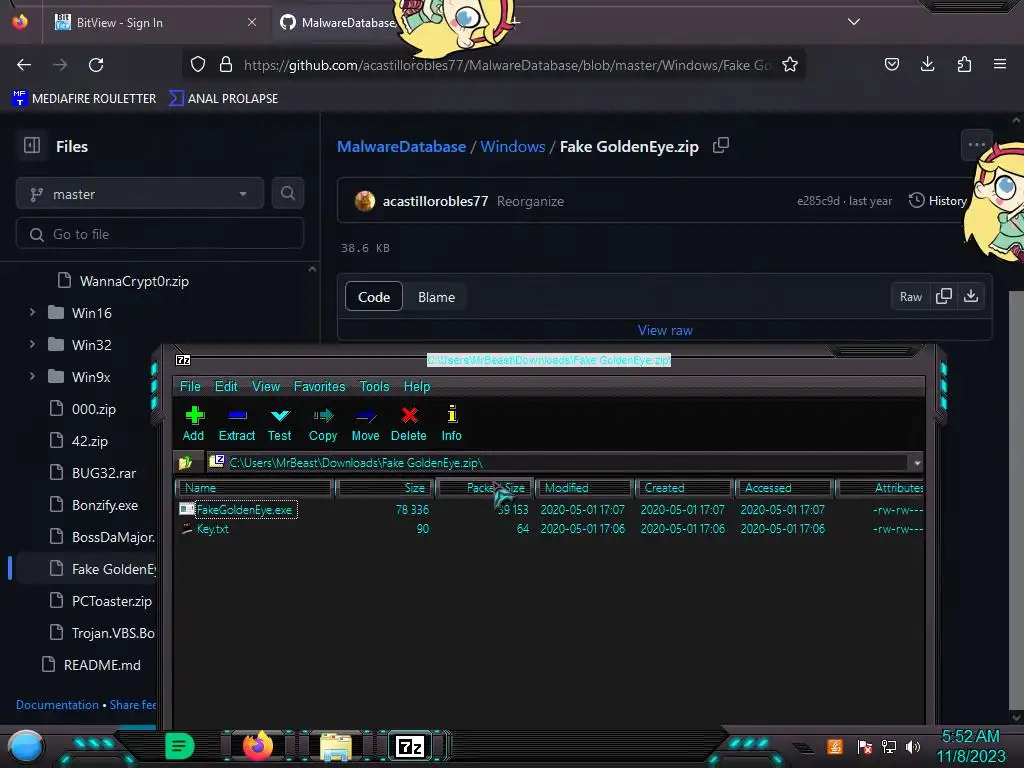Sort by the Modified column header
Screen dimensions: 1024x768
tap(584, 488)
